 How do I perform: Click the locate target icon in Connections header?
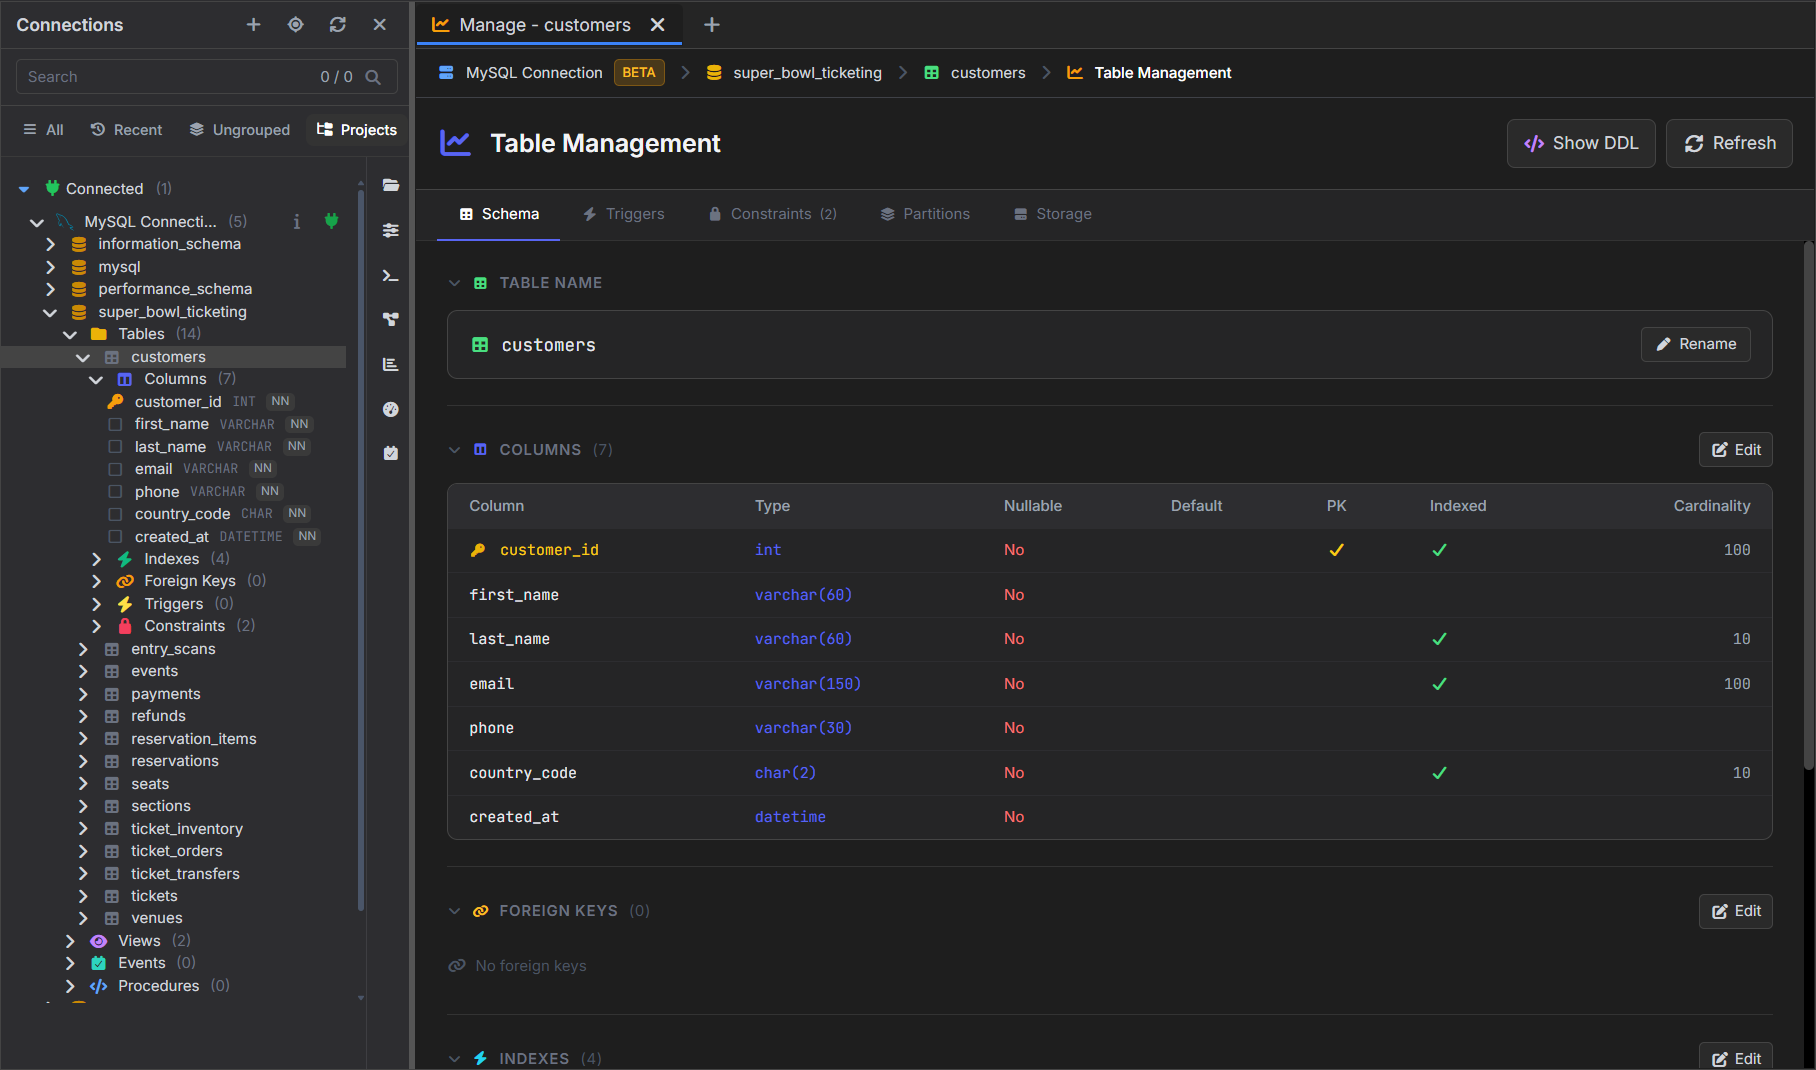tap(296, 25)
